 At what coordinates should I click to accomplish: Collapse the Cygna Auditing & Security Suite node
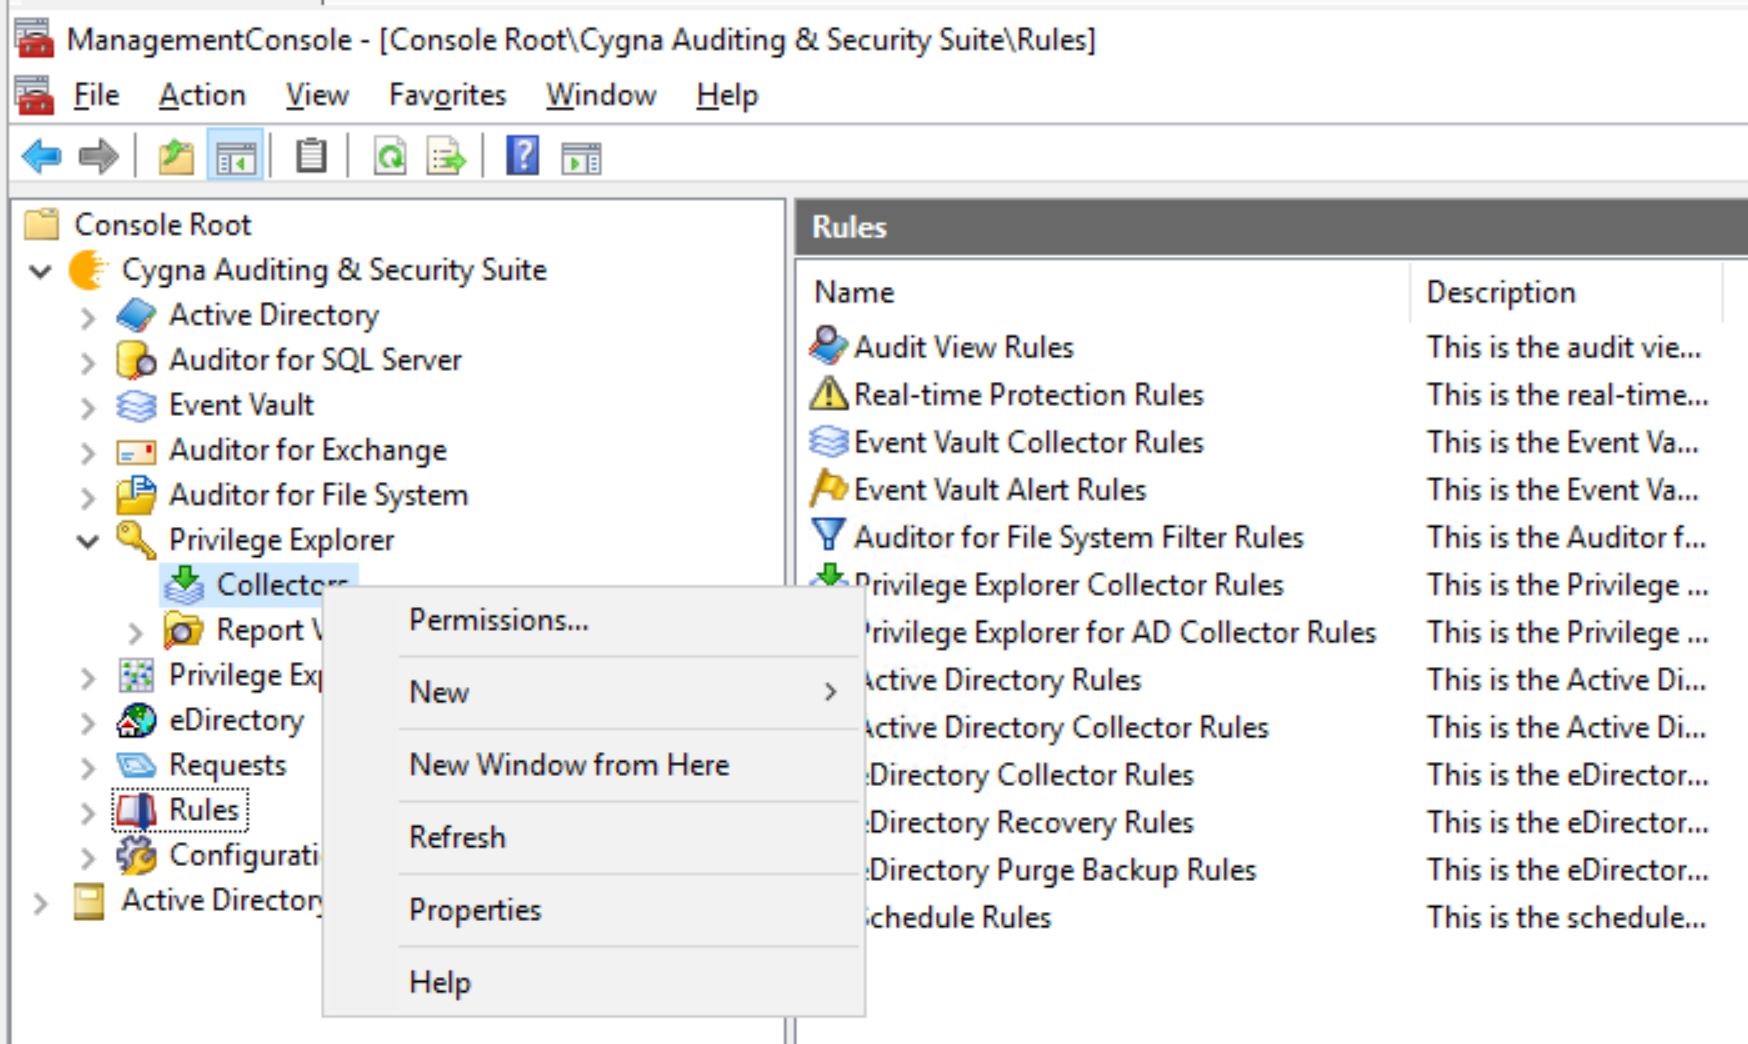[40, 271]
